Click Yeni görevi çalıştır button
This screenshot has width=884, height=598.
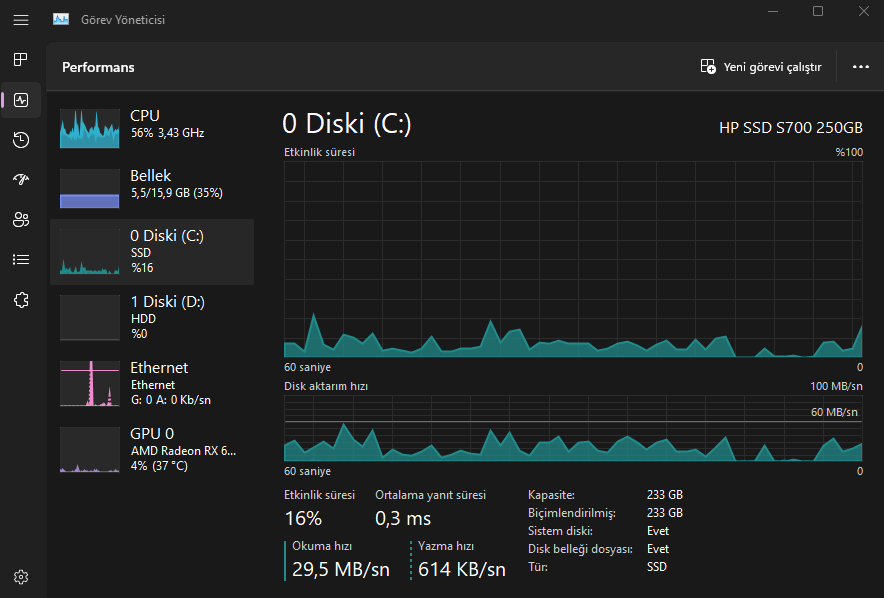(x=761, y=67)
